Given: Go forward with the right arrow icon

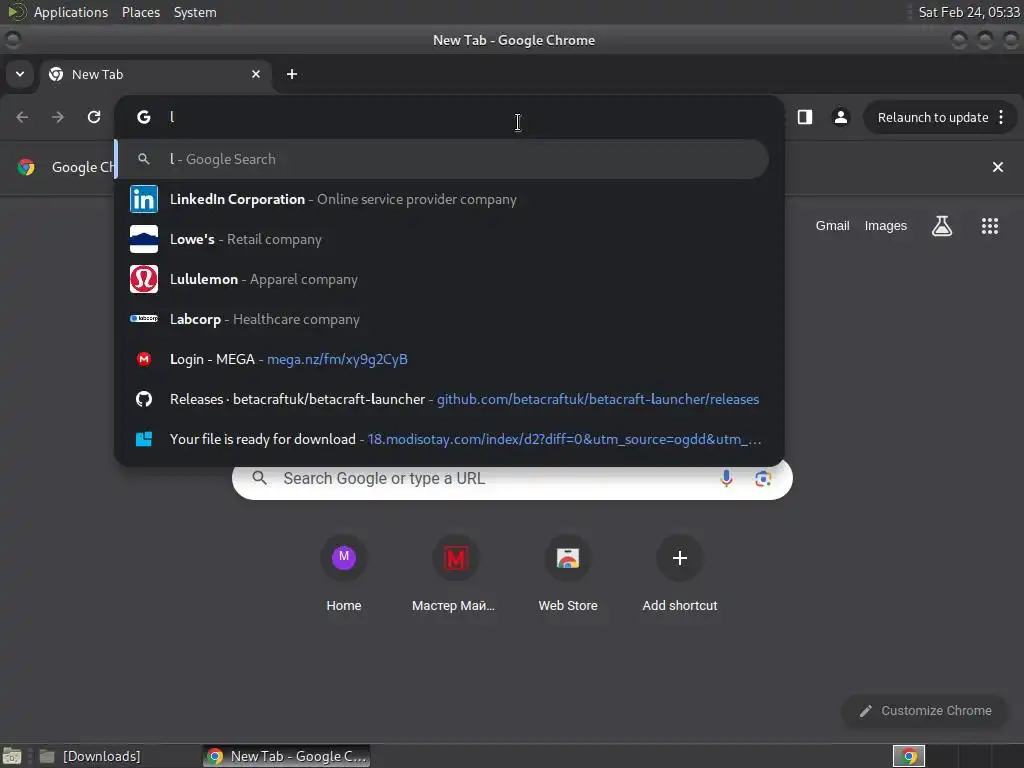Looking at the screenshot, I should click(58, 117).
